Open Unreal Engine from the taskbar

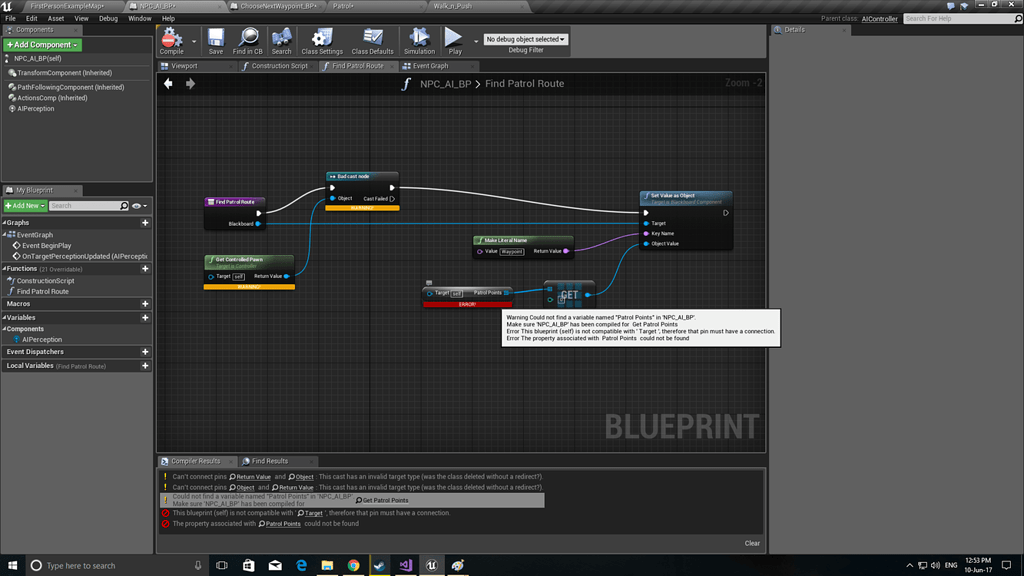tap(431, 565)
